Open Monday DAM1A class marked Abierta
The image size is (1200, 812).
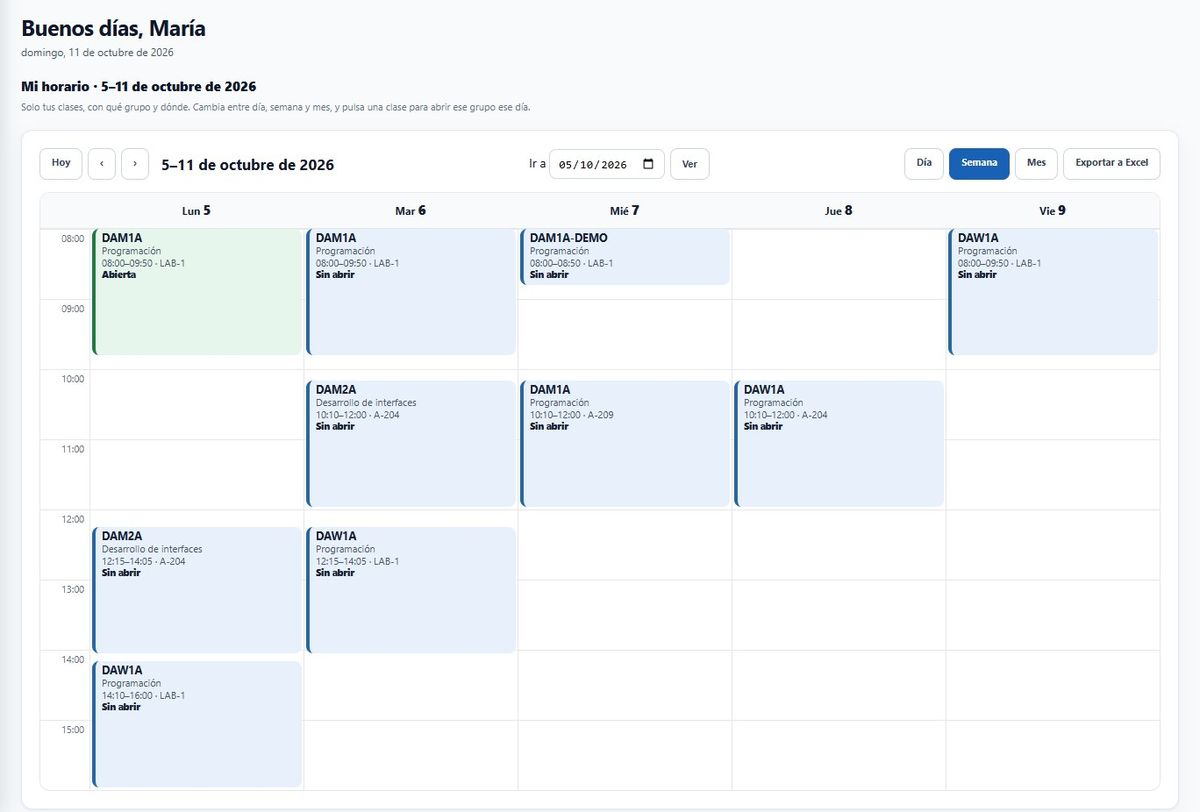[197, 292]
